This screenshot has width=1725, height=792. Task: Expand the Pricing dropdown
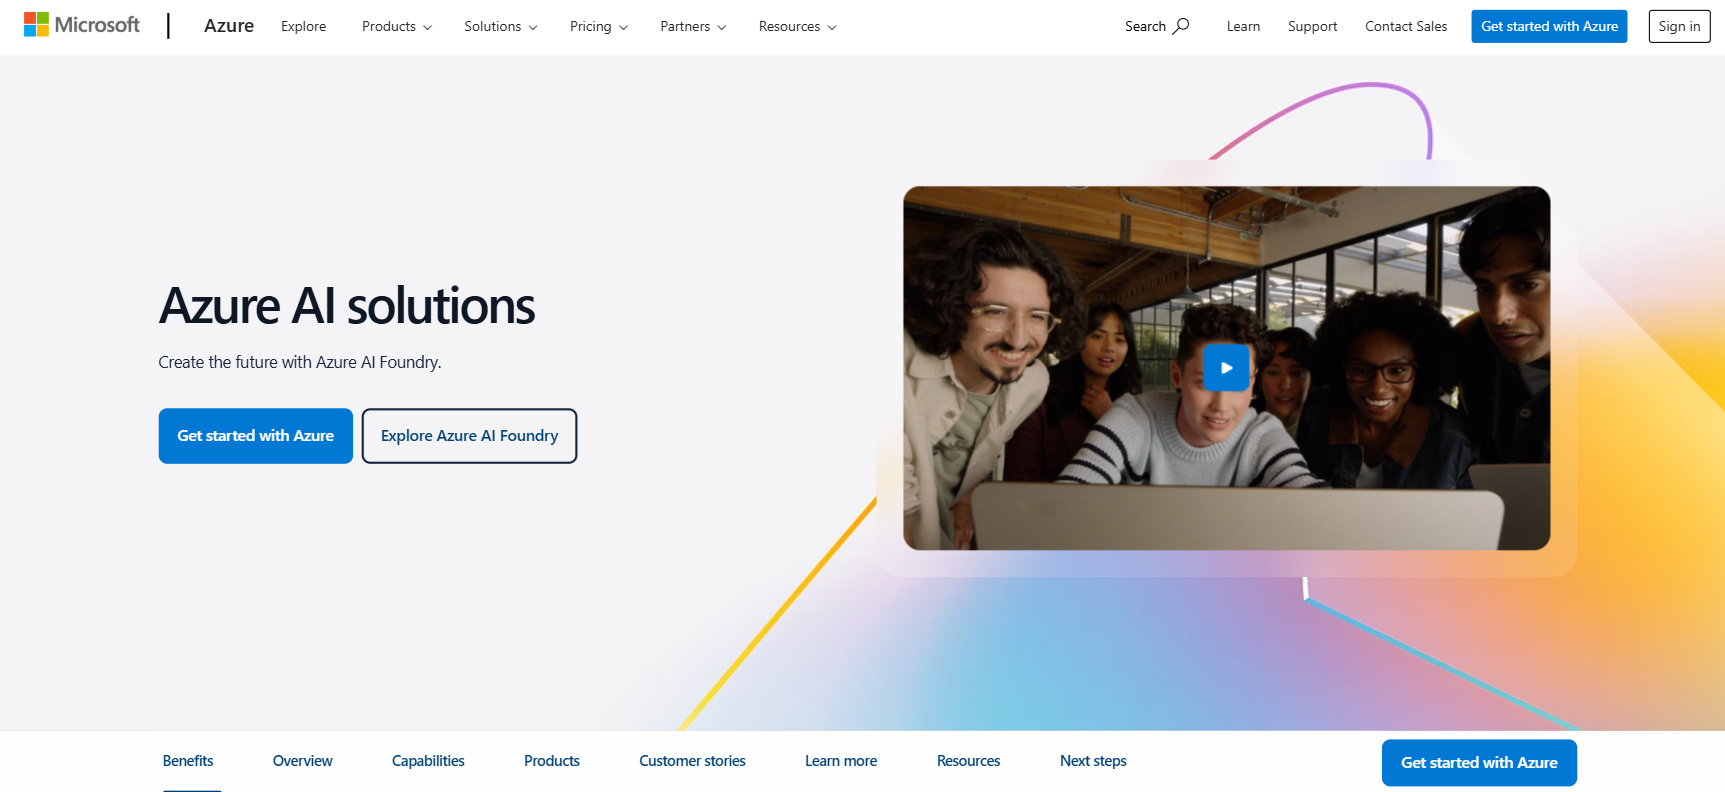coord(599,26)
